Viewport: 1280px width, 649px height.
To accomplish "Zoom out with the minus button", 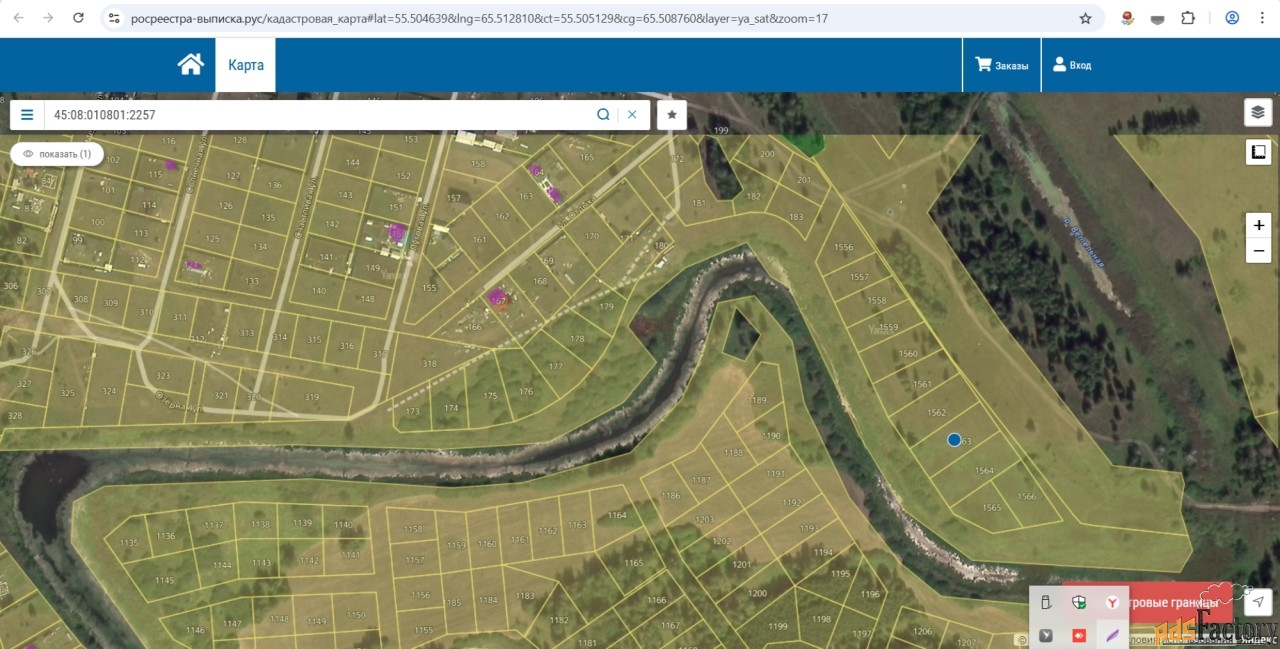I will point(1258,251).
